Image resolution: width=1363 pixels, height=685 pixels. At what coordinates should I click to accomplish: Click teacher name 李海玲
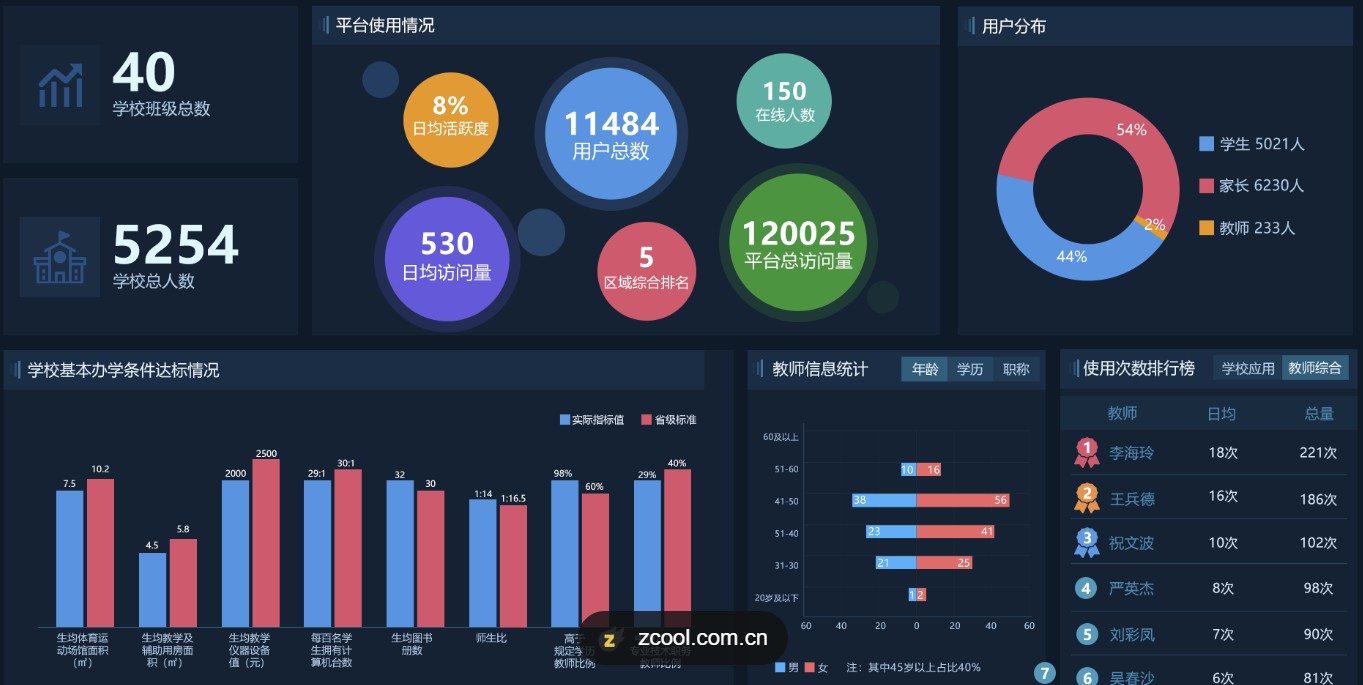tap(1131, 453)
